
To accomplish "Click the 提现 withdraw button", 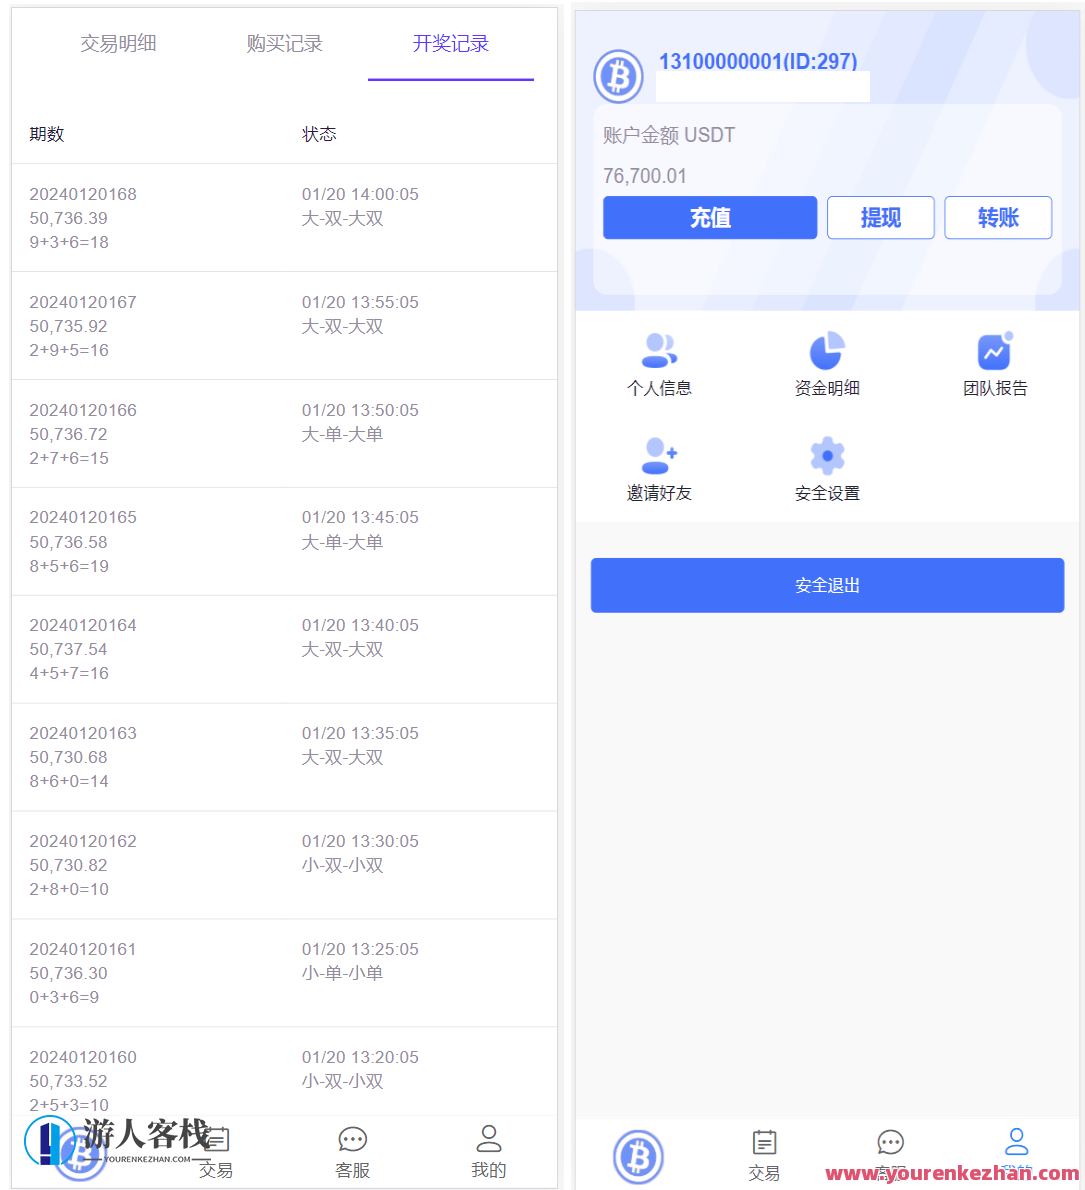I will (880, 217).
